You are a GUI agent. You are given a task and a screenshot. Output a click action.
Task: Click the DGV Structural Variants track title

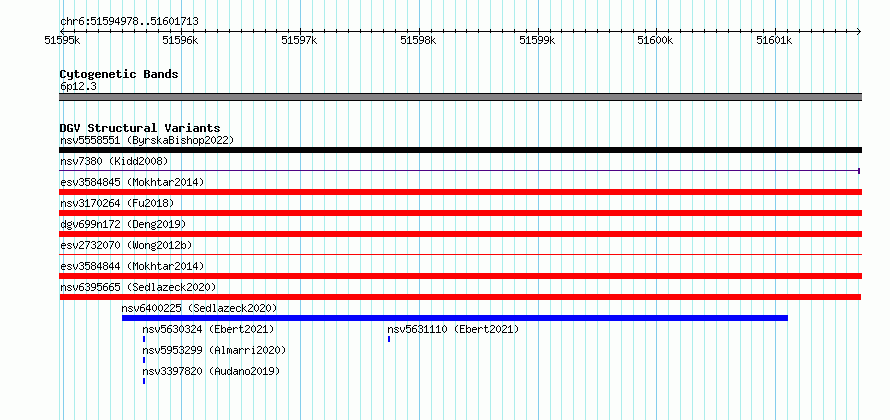(140, 128)
